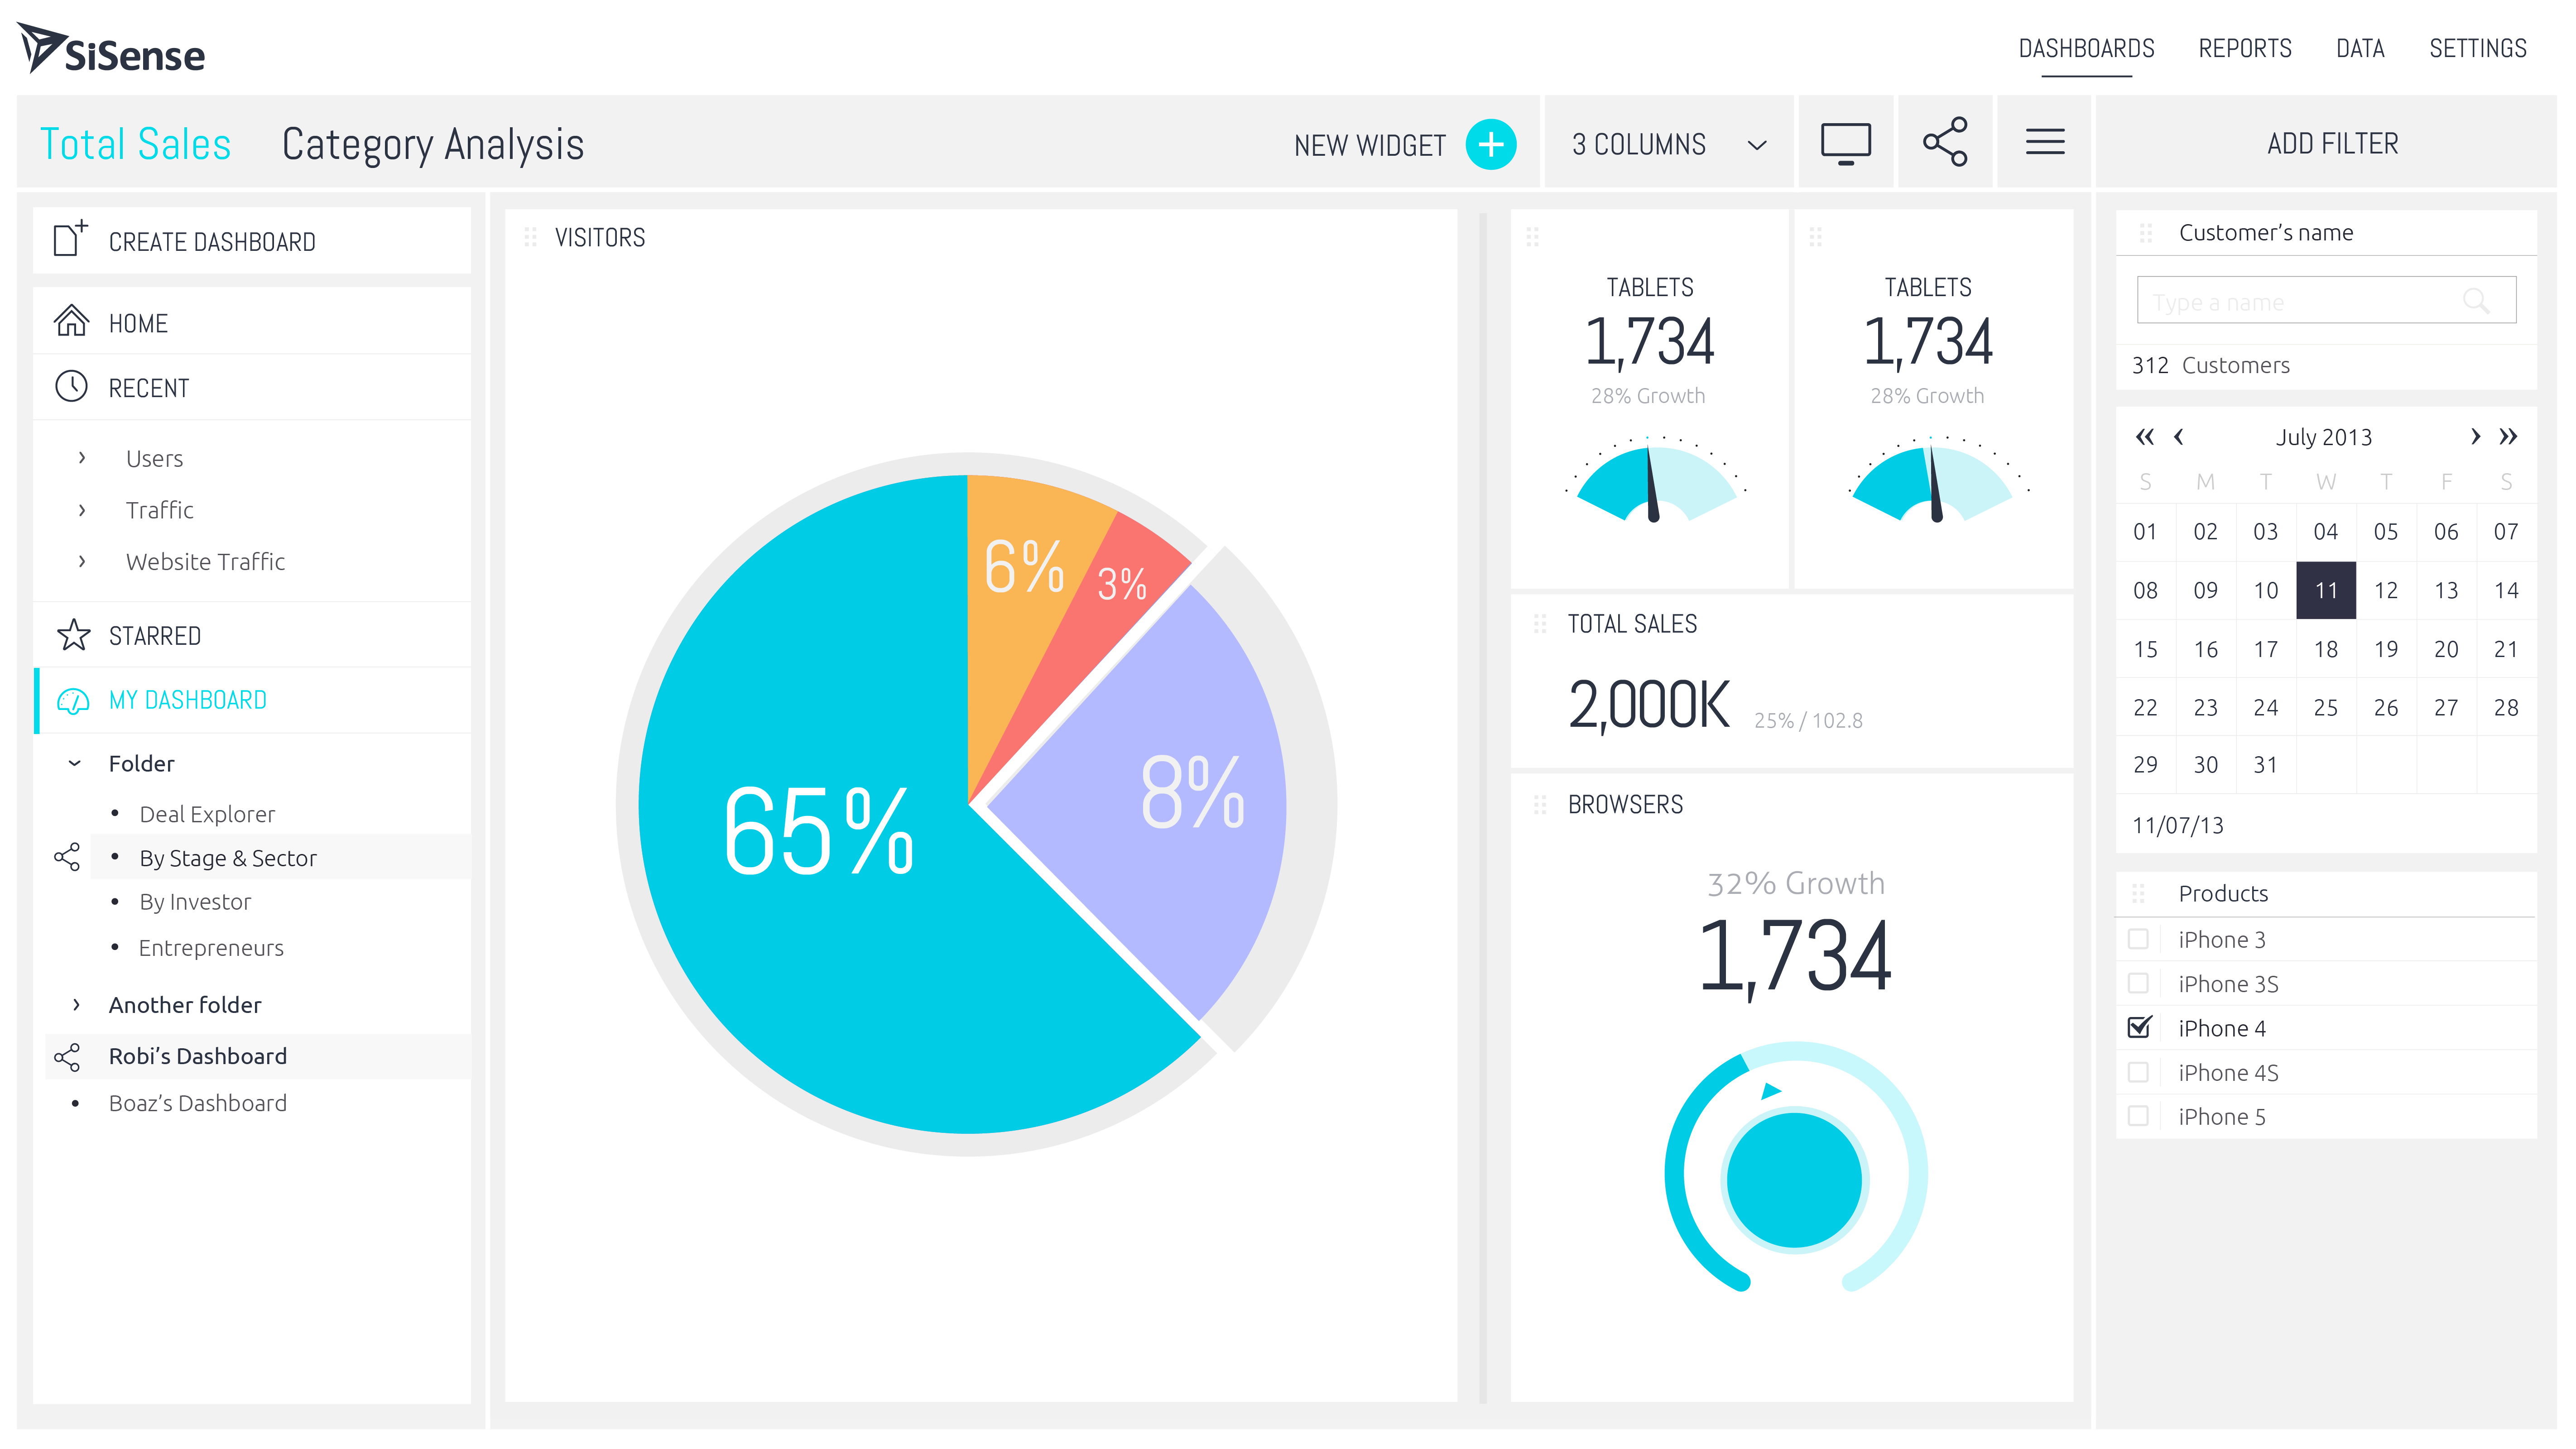Open the Deal Explorer dashboard link

[207, 814]
